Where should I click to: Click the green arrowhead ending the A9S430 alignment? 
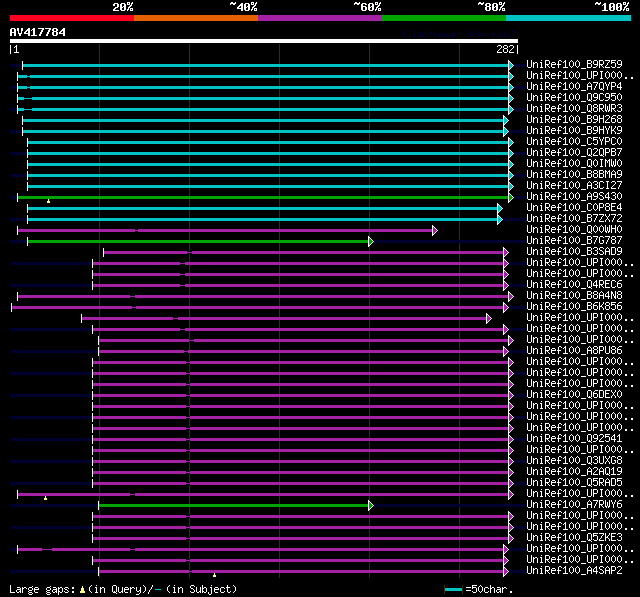511,198
